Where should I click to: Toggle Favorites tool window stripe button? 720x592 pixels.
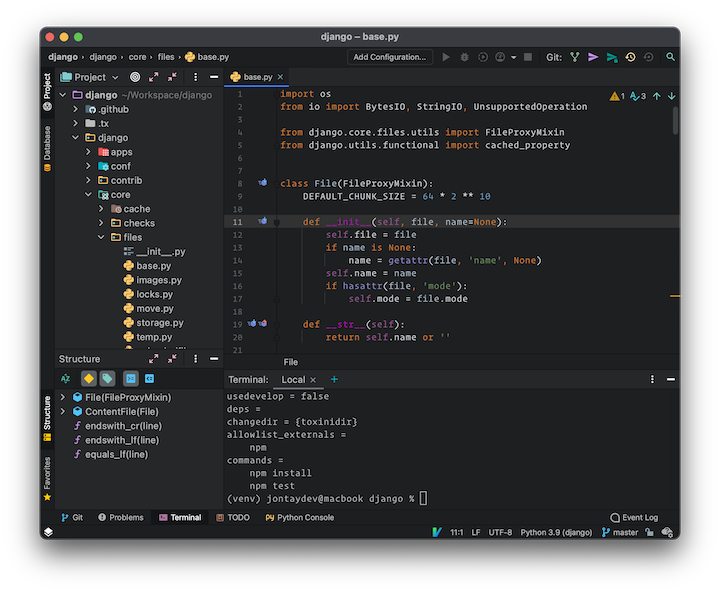pos(47,479)
